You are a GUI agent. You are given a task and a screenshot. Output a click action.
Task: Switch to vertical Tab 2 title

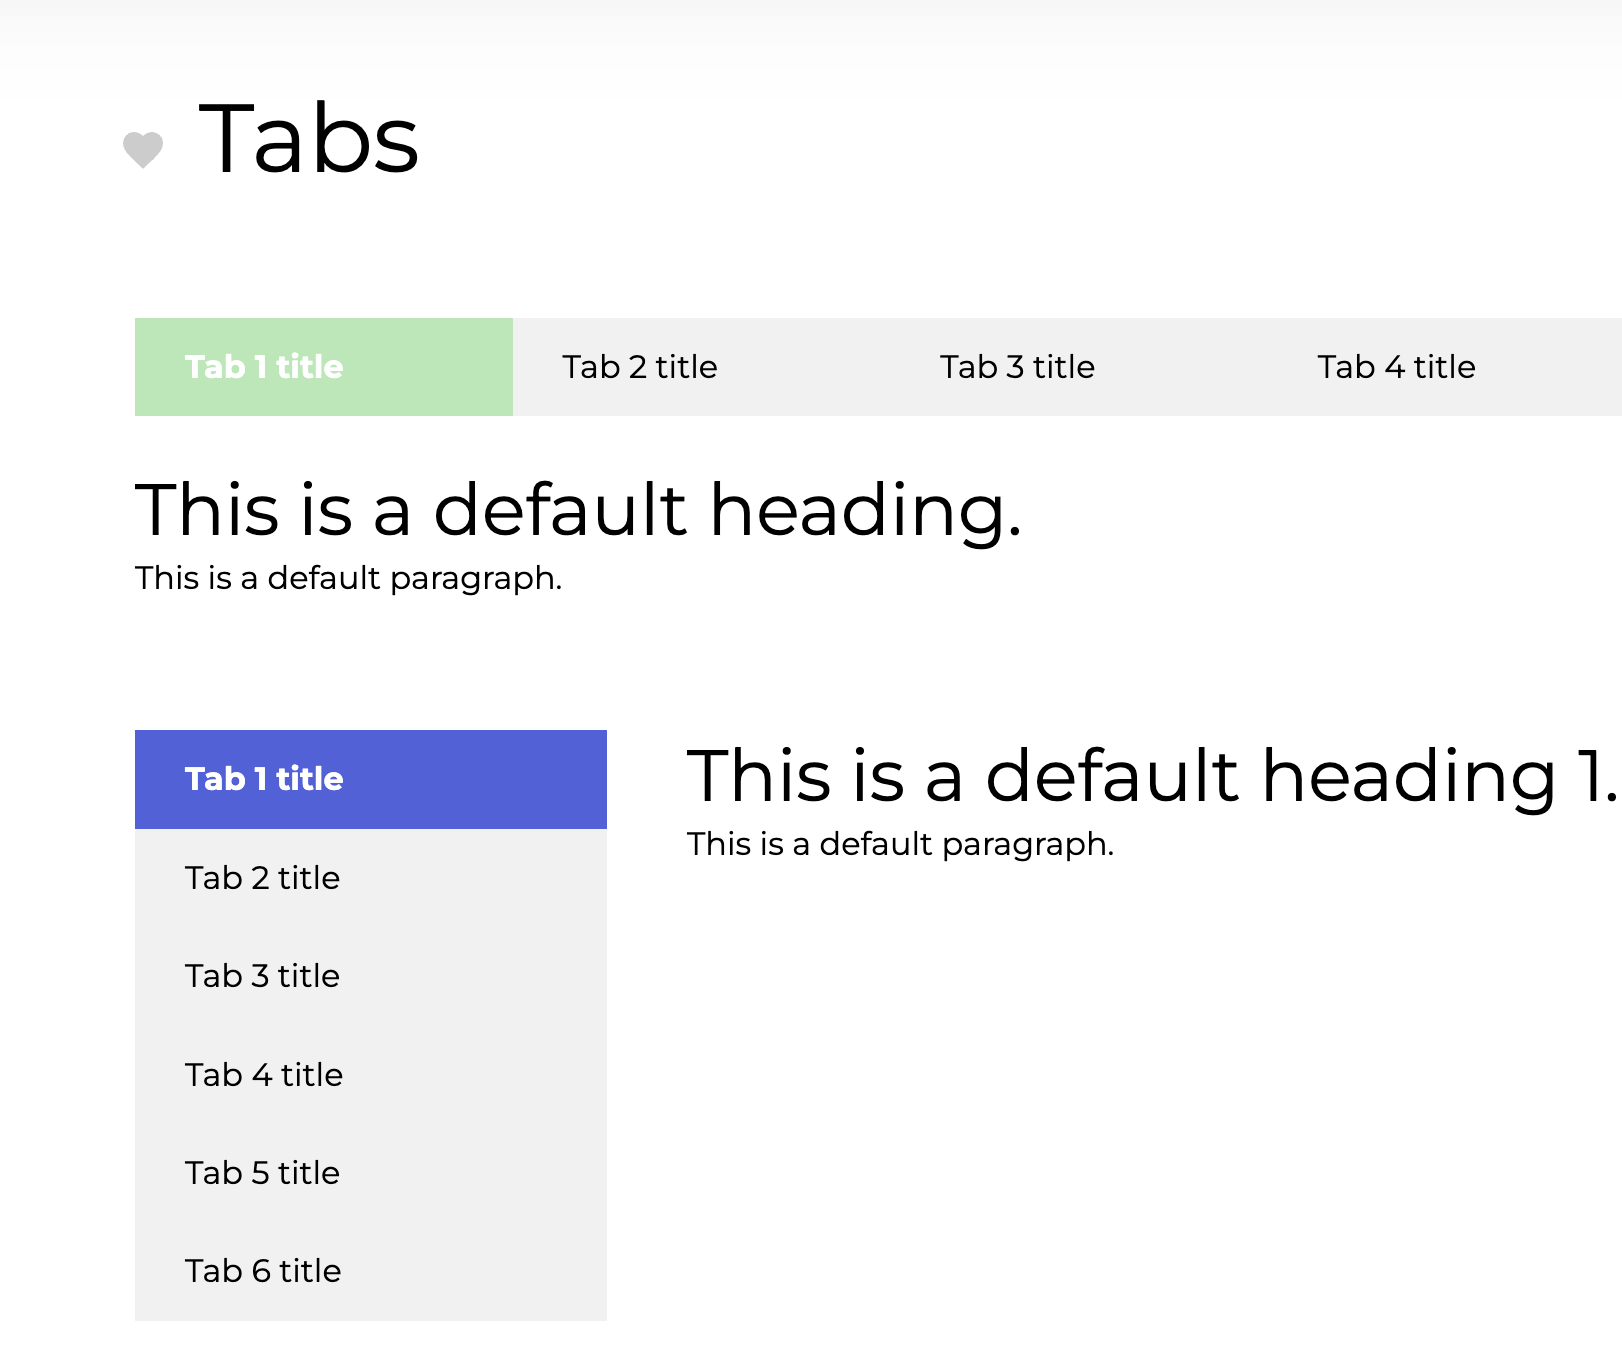tap(370, 878)
